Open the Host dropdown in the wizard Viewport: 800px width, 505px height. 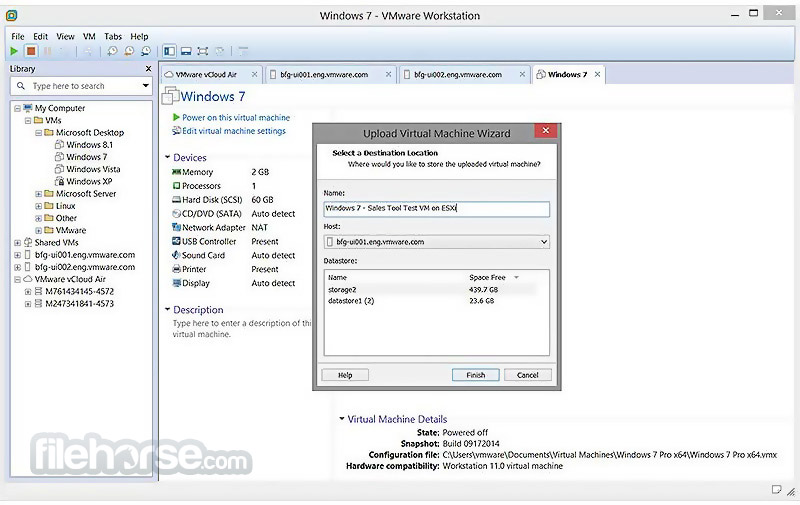coord(437,242)
